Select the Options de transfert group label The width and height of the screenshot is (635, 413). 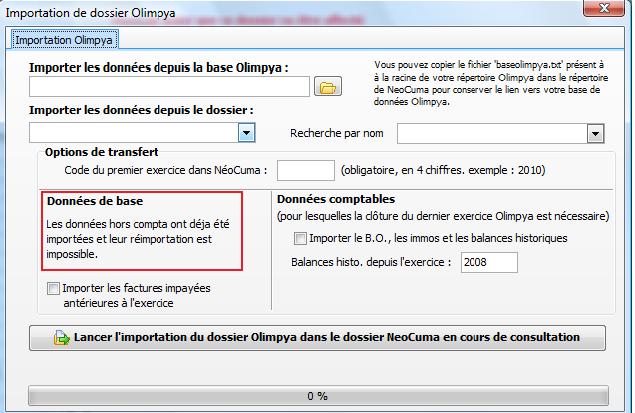(101, 152)
